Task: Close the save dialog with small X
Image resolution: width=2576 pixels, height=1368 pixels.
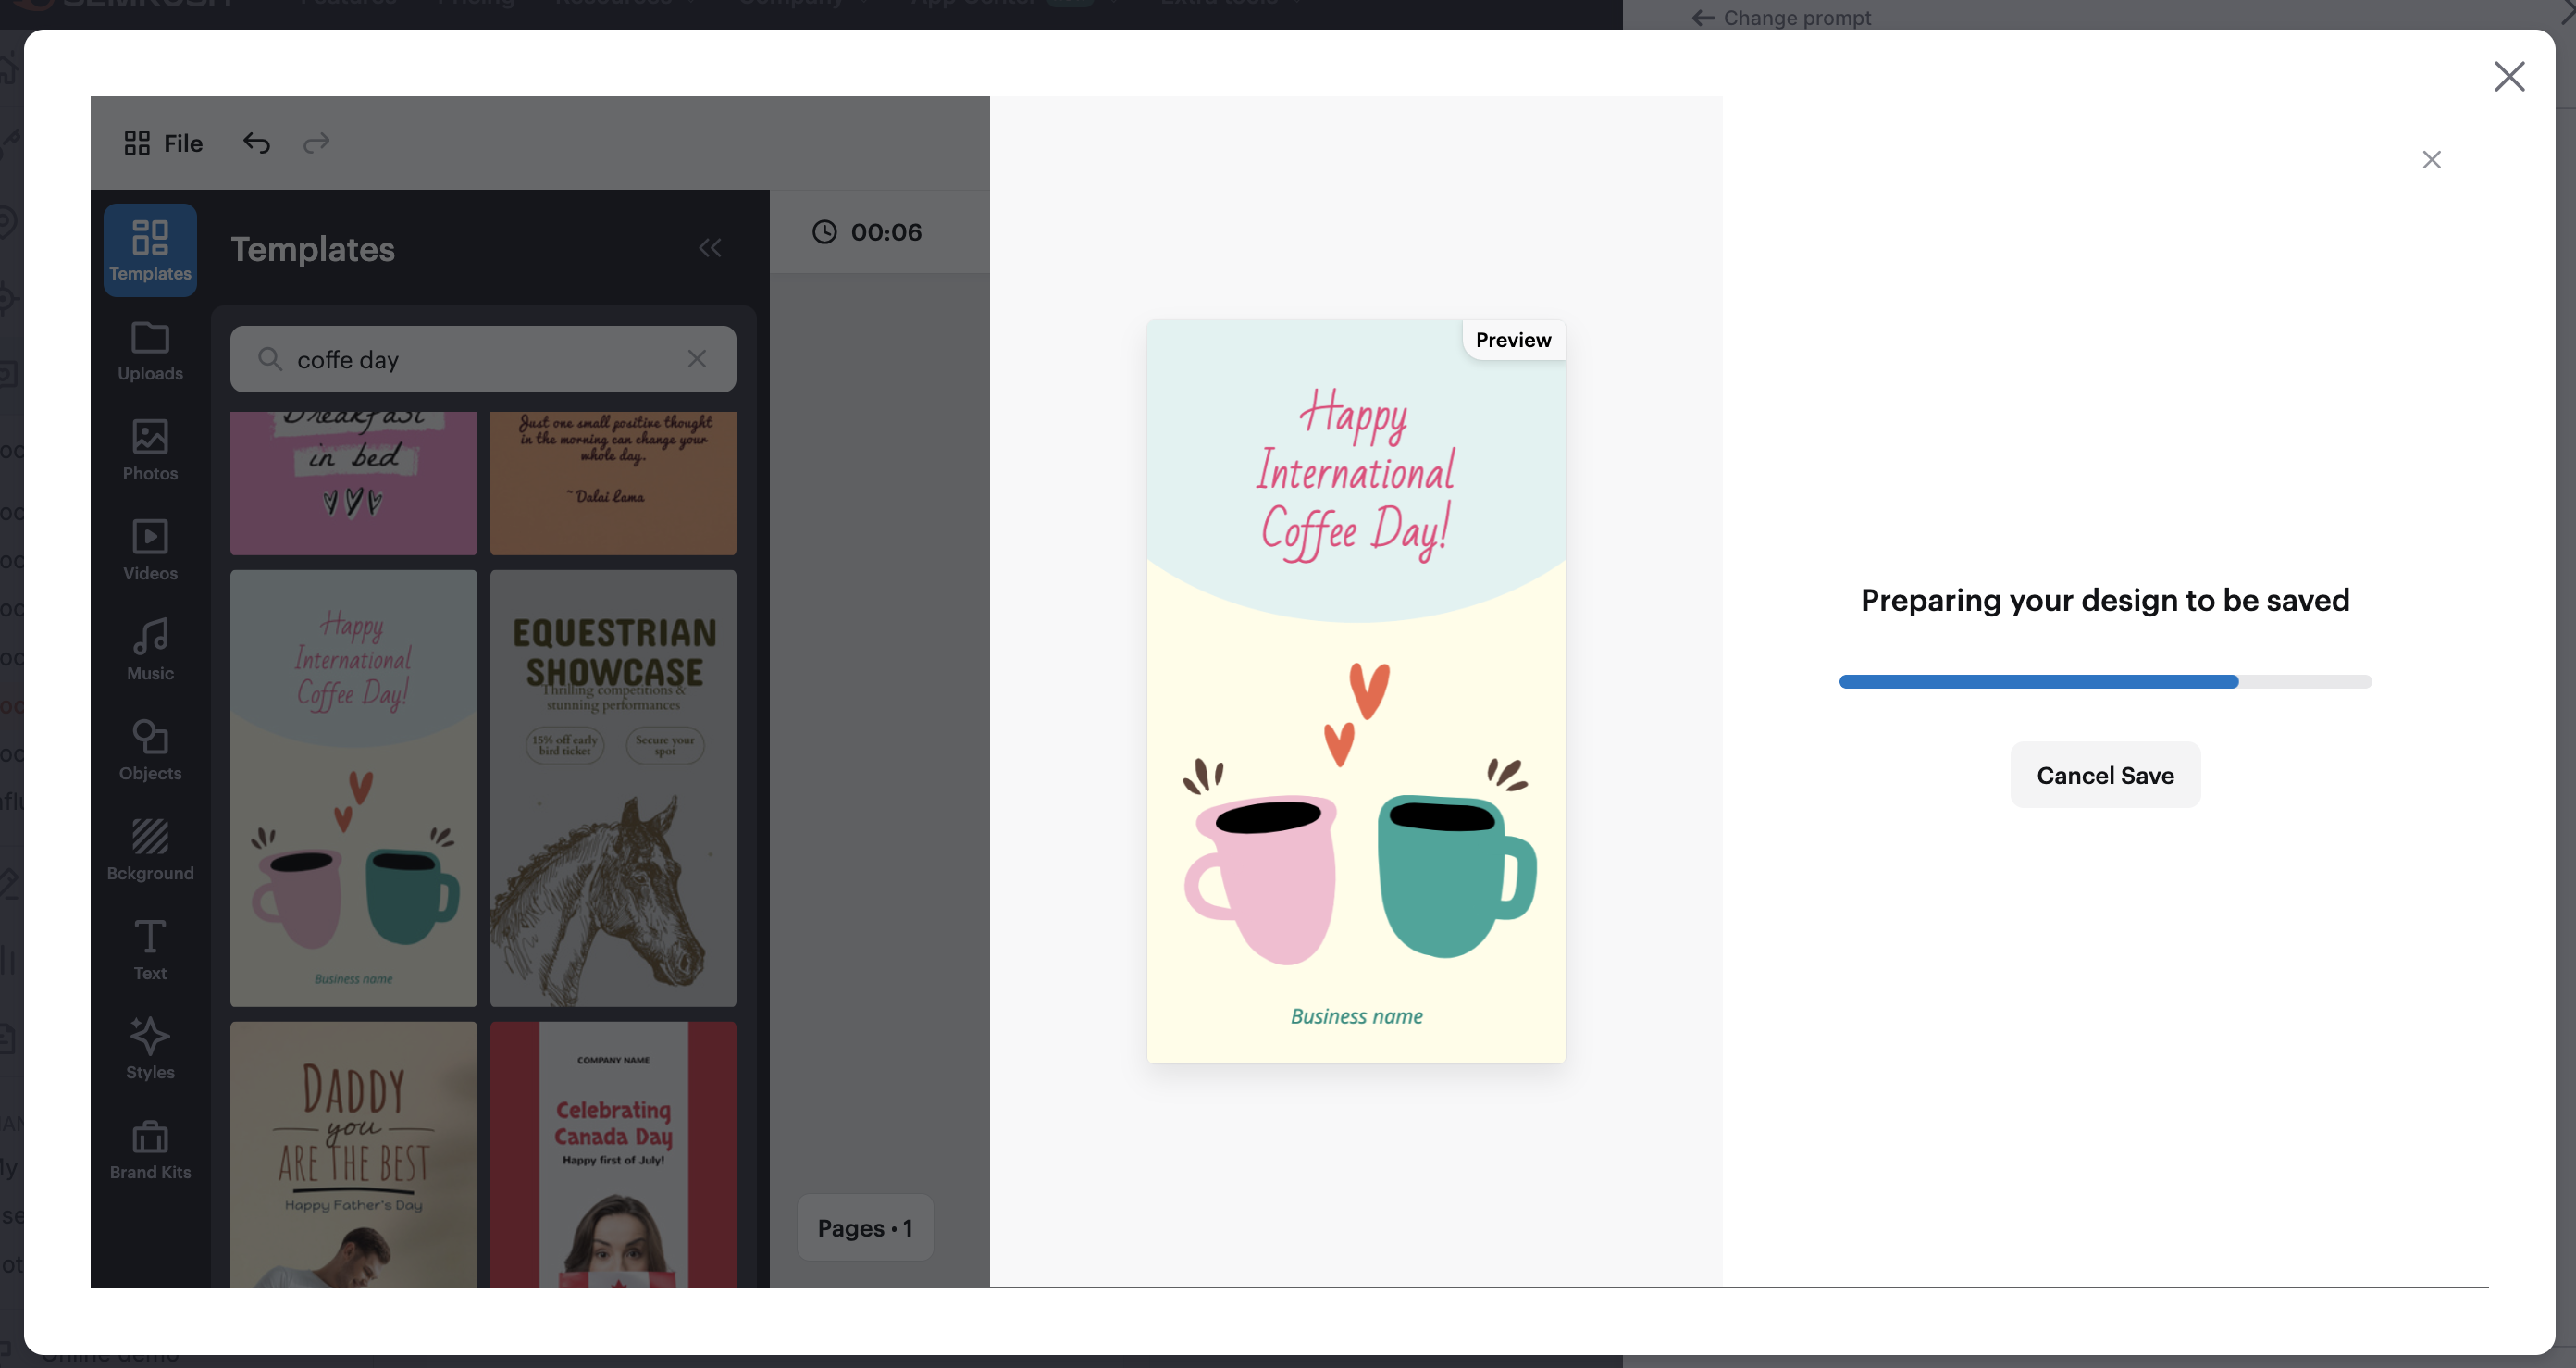Action: tap(2432, 160)
